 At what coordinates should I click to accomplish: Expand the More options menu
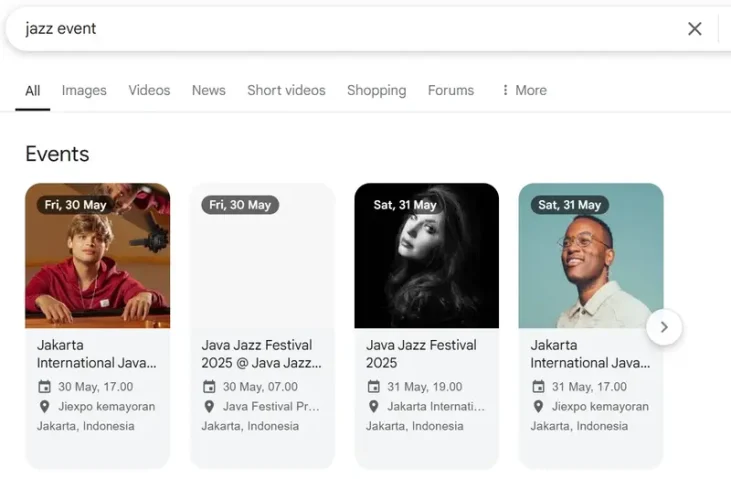pos(524,90)
